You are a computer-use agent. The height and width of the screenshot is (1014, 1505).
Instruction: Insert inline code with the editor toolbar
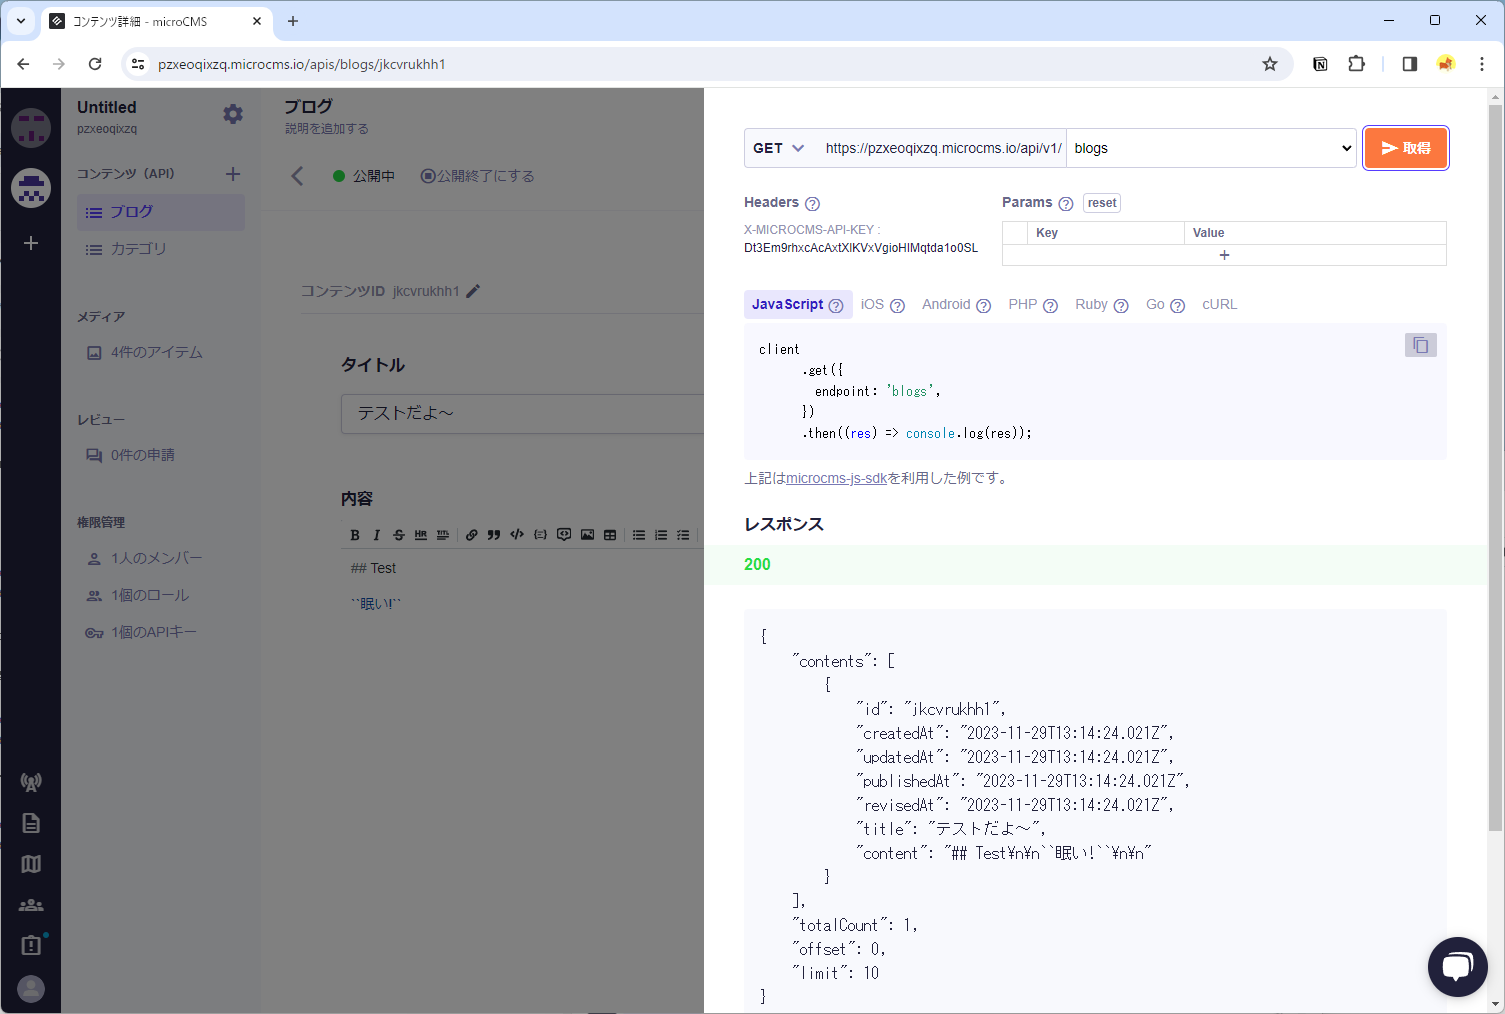point(517,535)
